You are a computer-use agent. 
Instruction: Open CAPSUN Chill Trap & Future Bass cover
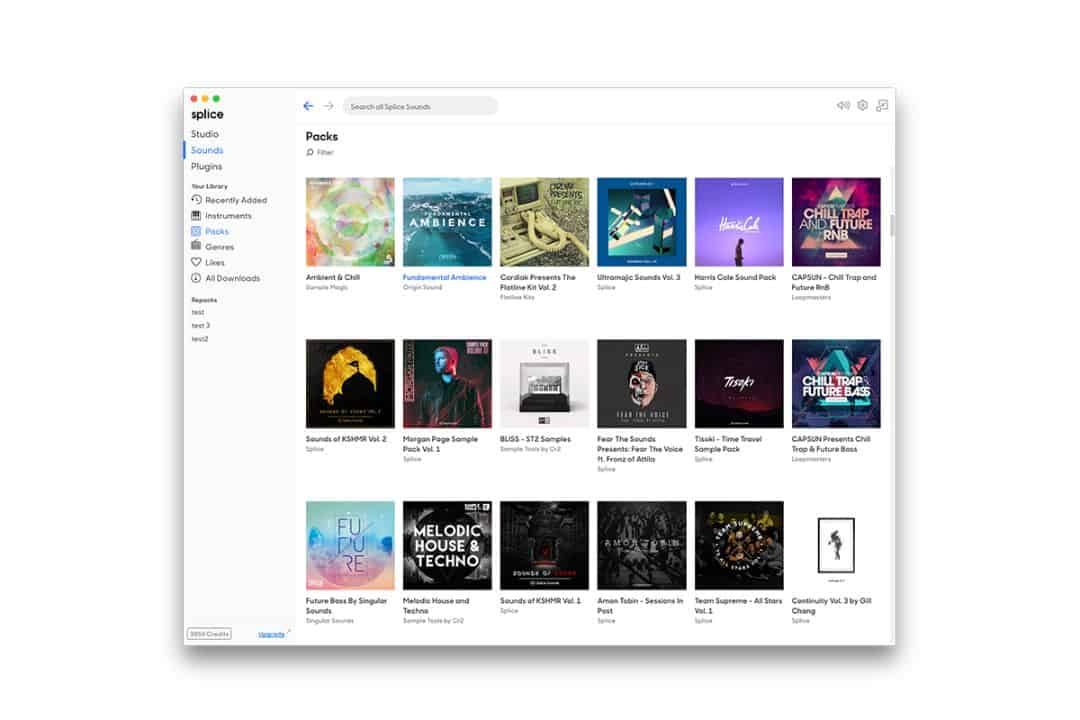pyautogui.click(x=835, y=384)
